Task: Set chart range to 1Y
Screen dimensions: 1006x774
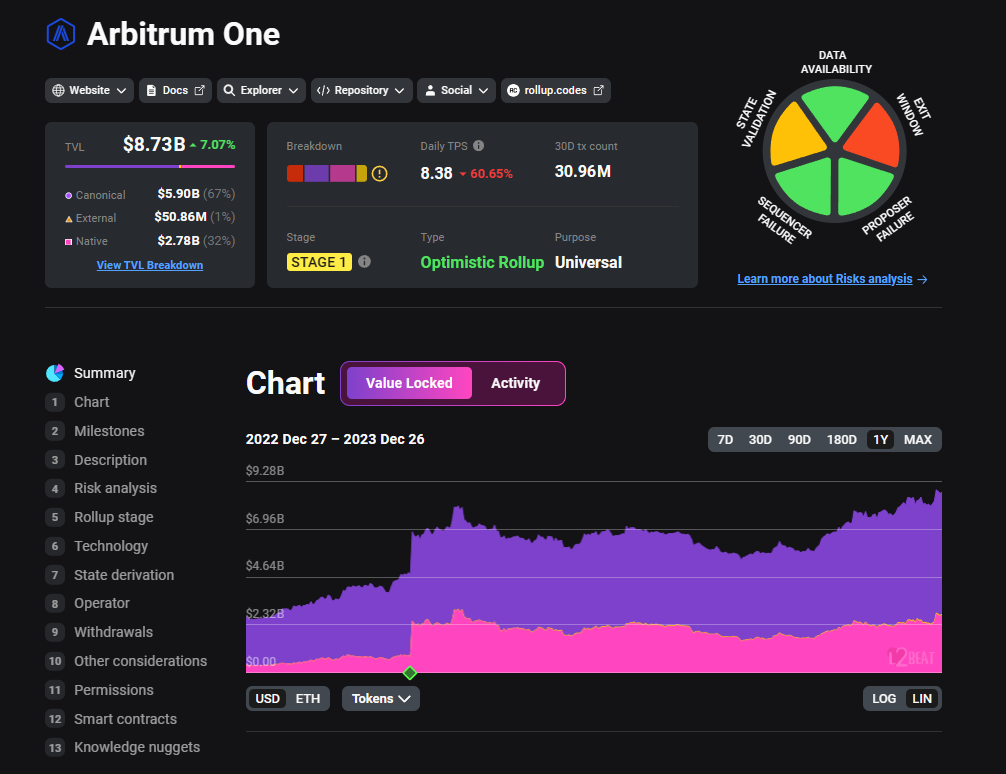Action: pyautogui.click(x=881, y=440)
